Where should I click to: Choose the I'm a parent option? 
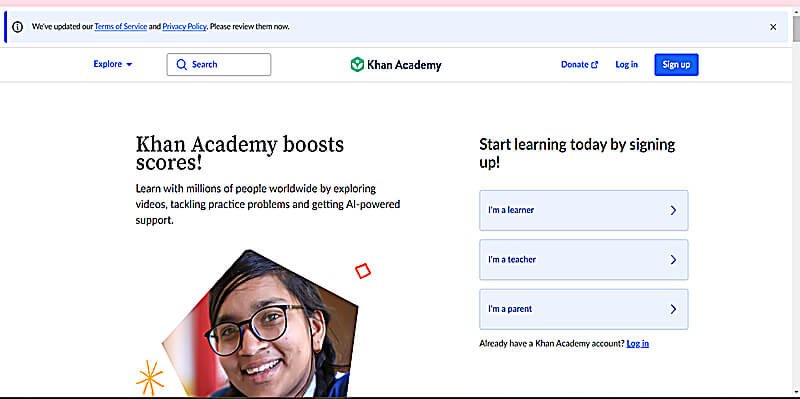(x=584, y=309)
